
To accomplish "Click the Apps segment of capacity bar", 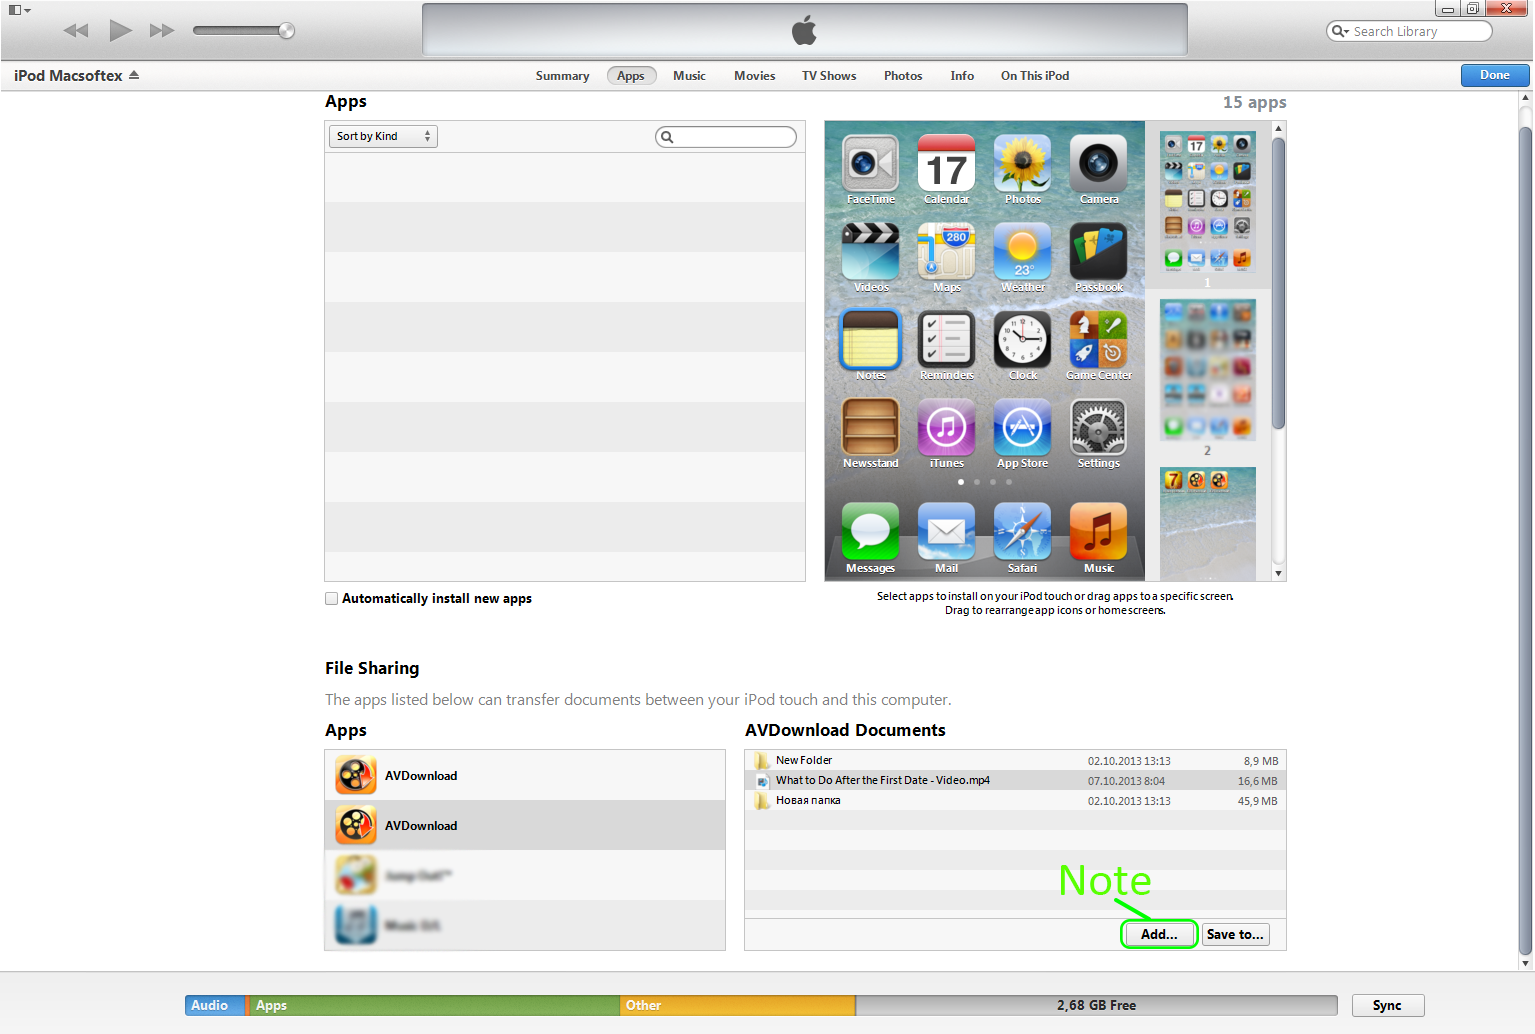I will pos(434,1005).
